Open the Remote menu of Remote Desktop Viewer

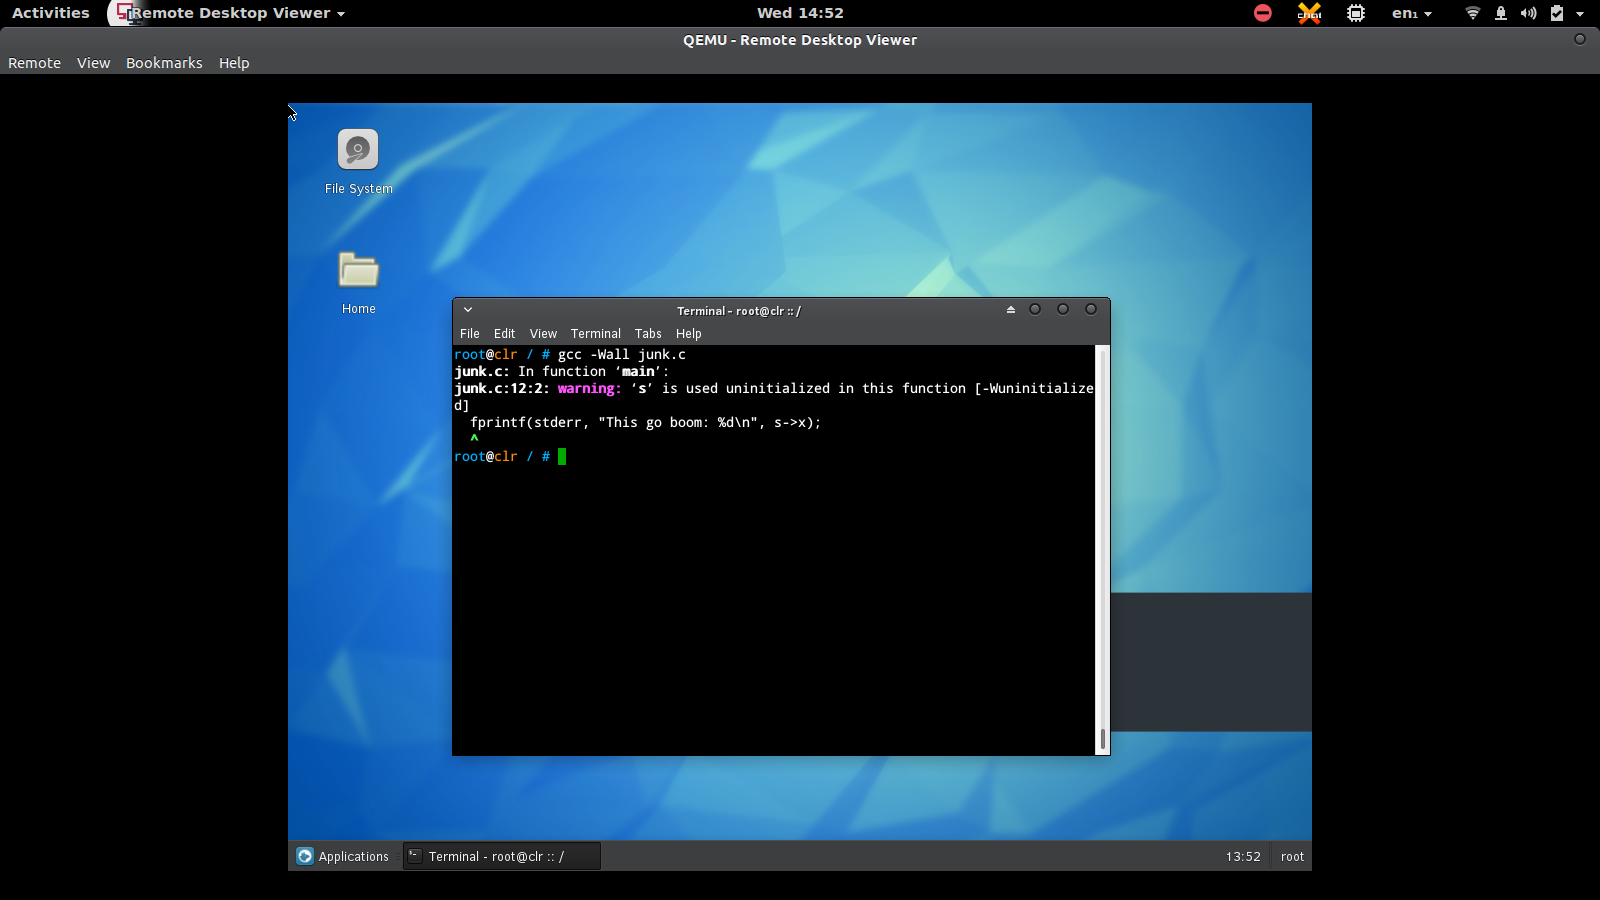(x=35, y=63)
